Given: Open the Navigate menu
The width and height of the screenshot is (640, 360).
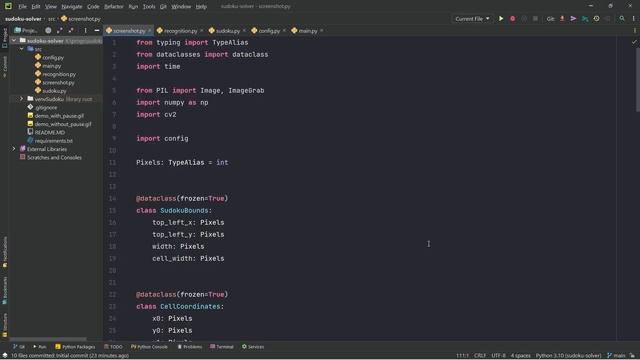Looking at the screenshot, I should point(72,7).
